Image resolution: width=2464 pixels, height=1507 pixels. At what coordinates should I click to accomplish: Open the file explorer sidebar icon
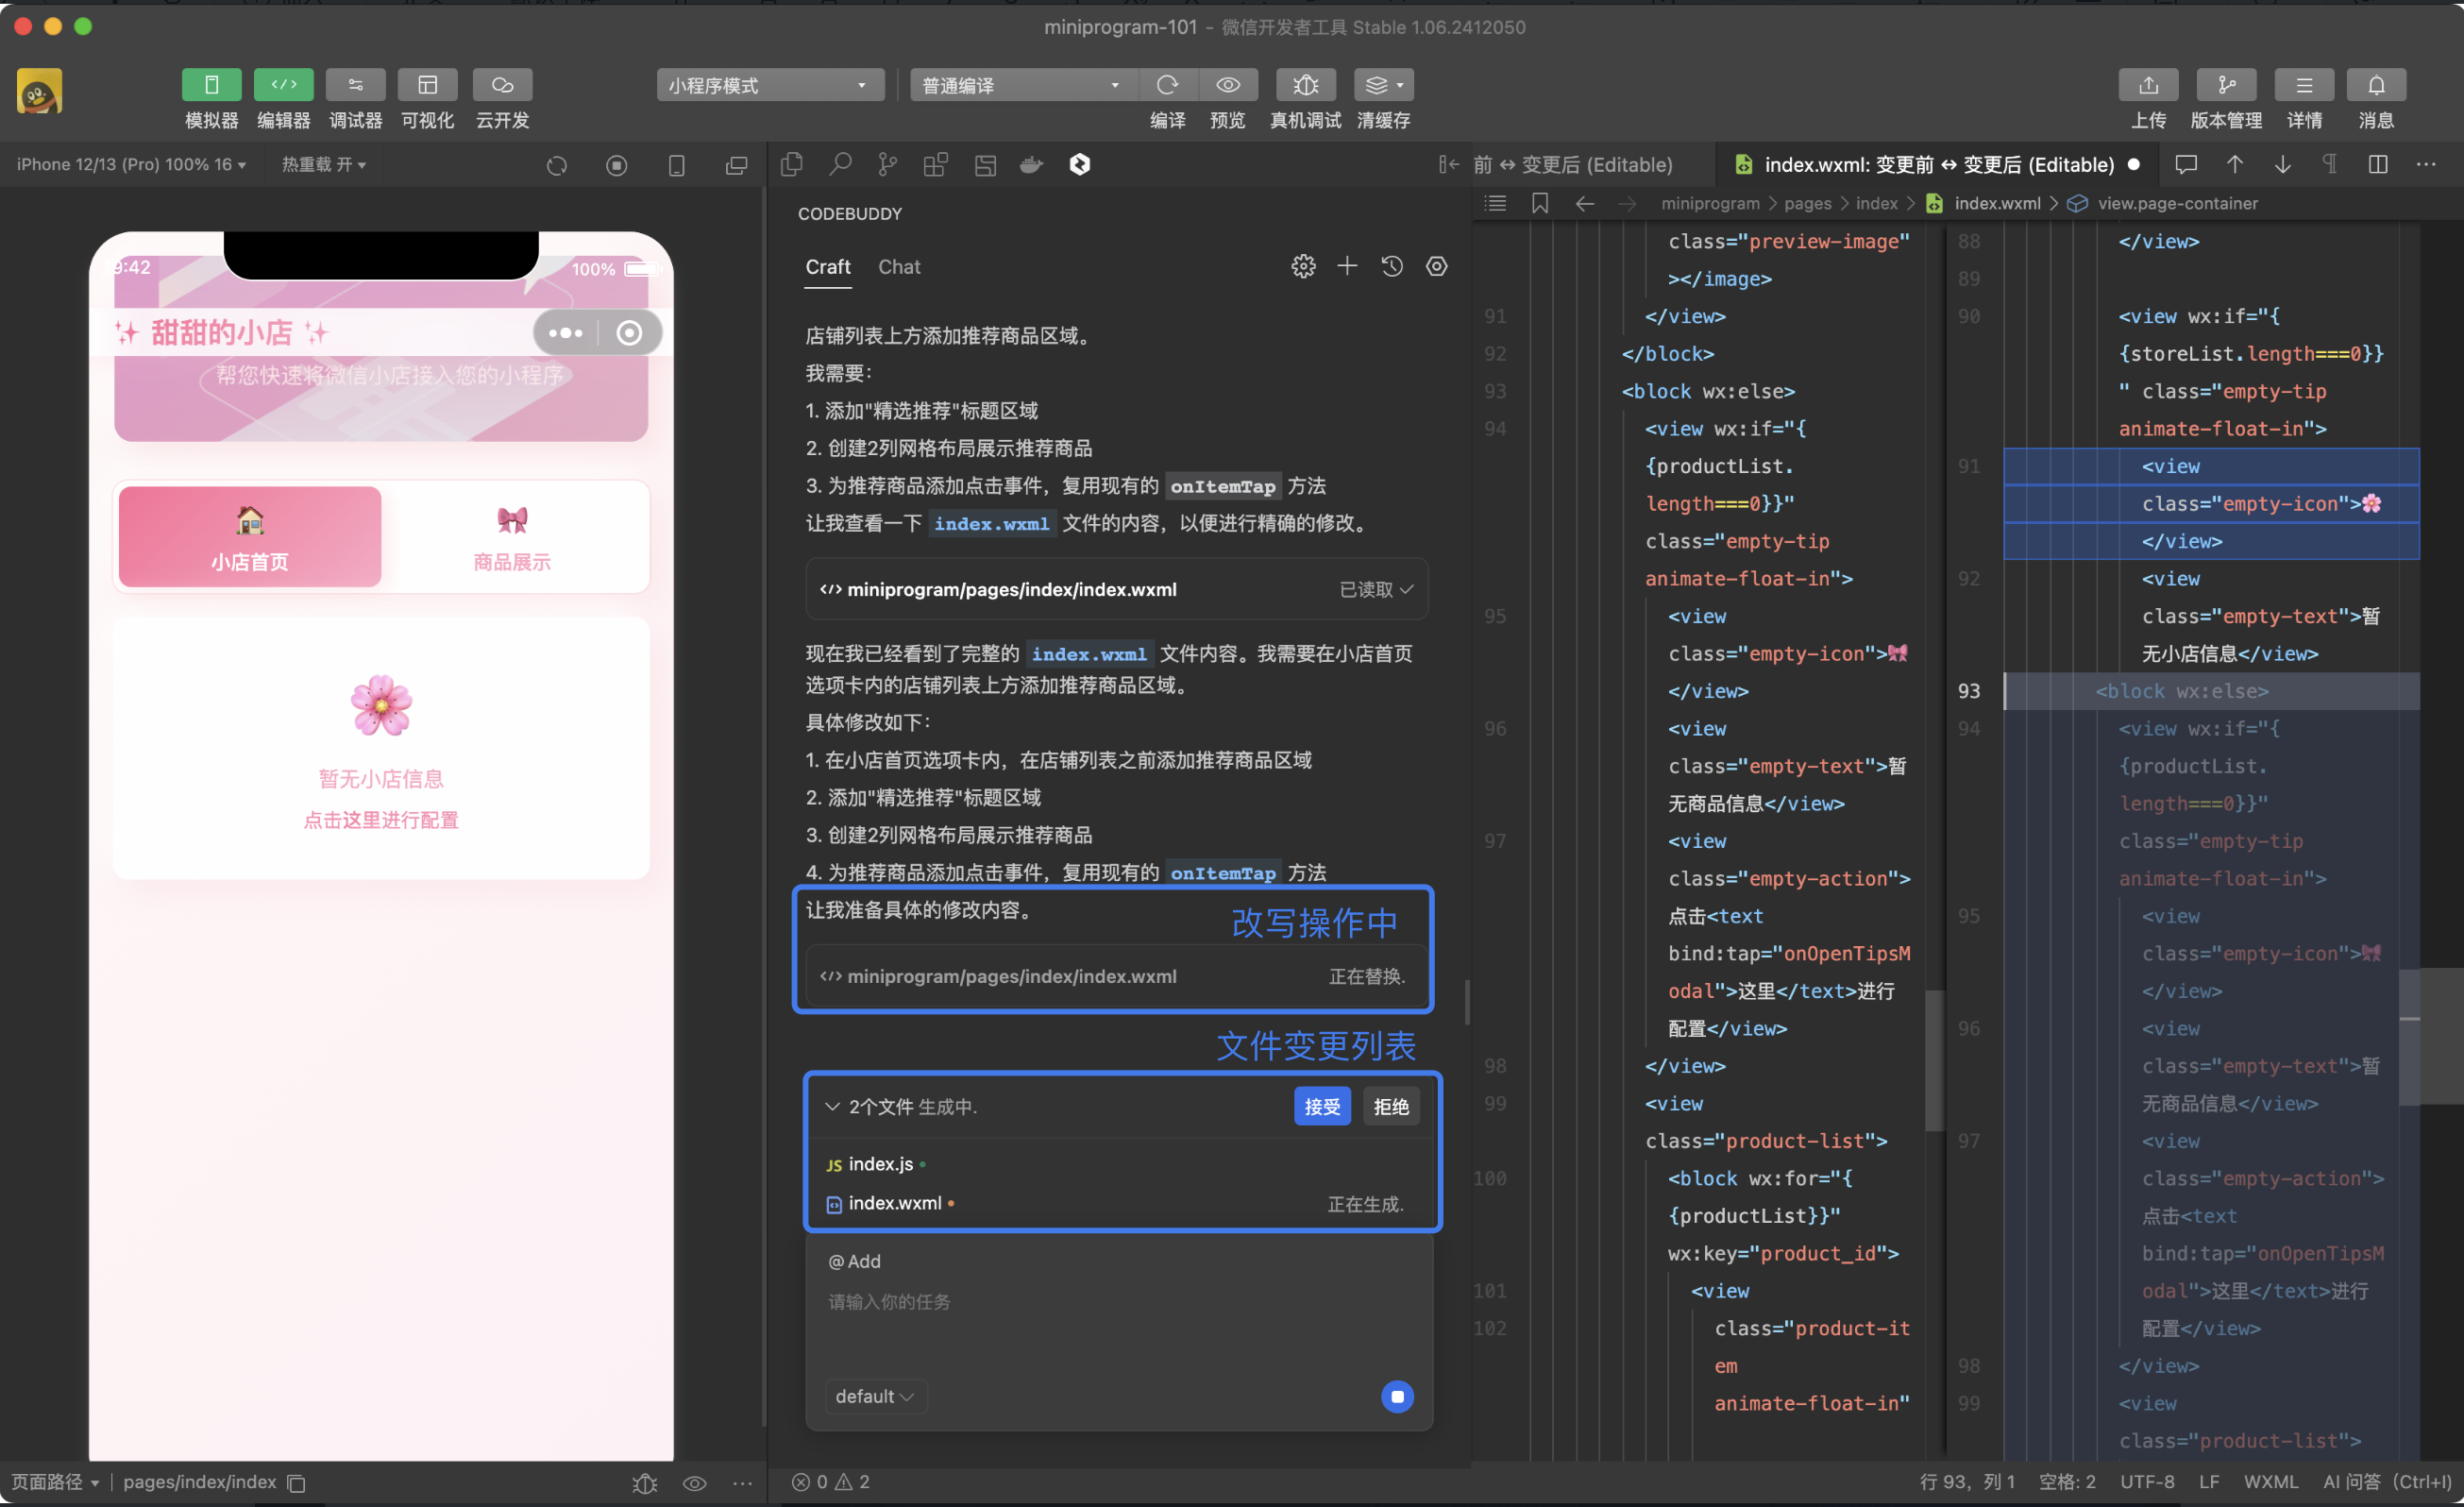point(792,164)
